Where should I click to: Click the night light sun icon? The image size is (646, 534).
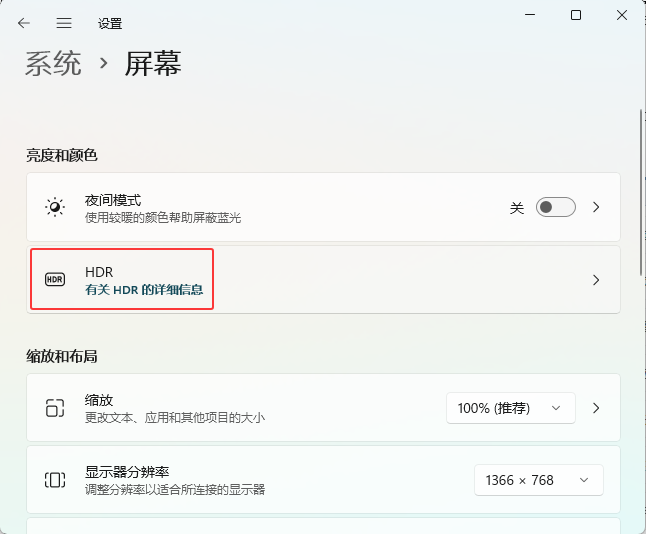[55, 207]
